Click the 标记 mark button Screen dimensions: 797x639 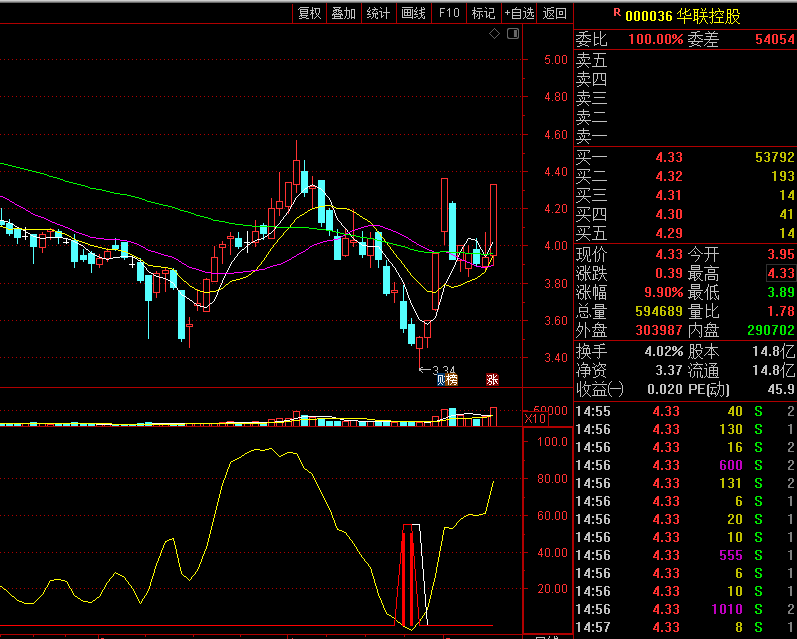coord(483,13)
